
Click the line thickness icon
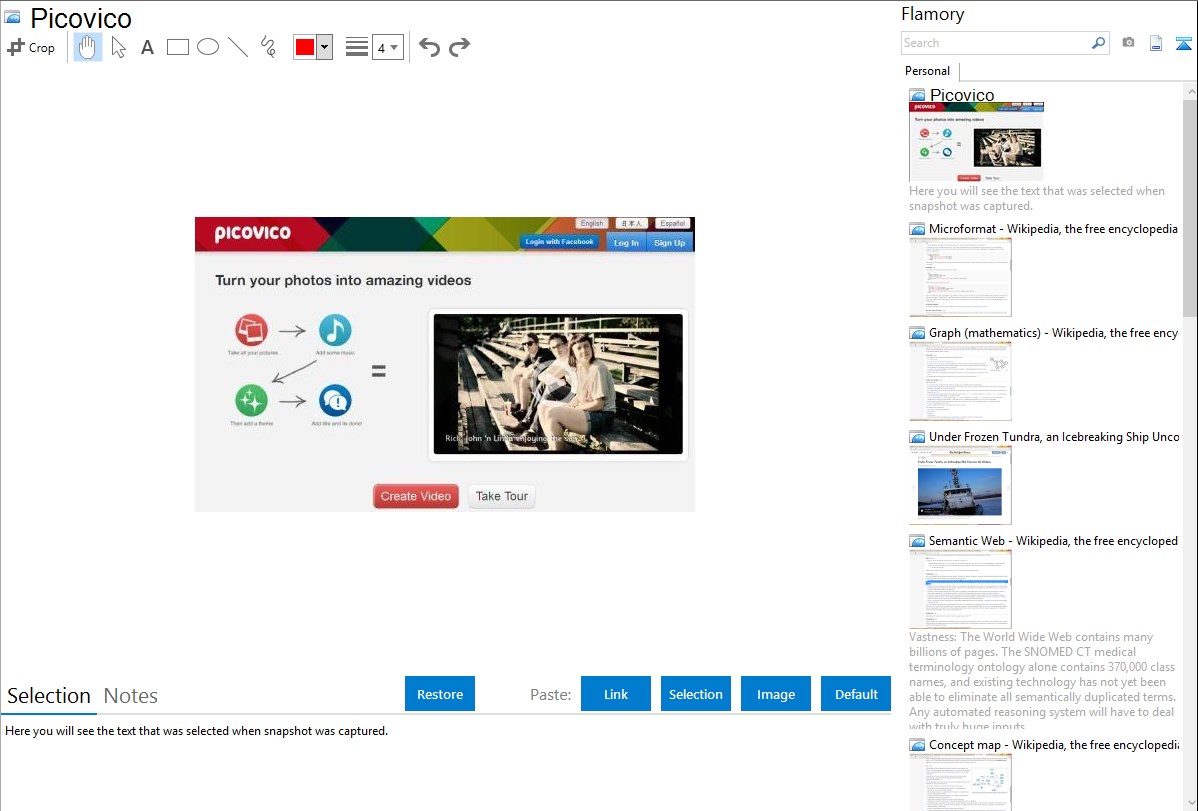coord(357,47)
